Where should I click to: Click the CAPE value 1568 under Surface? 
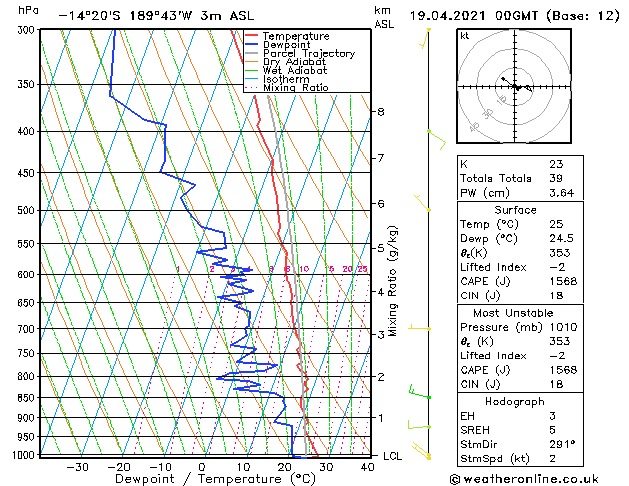[563, 281]
